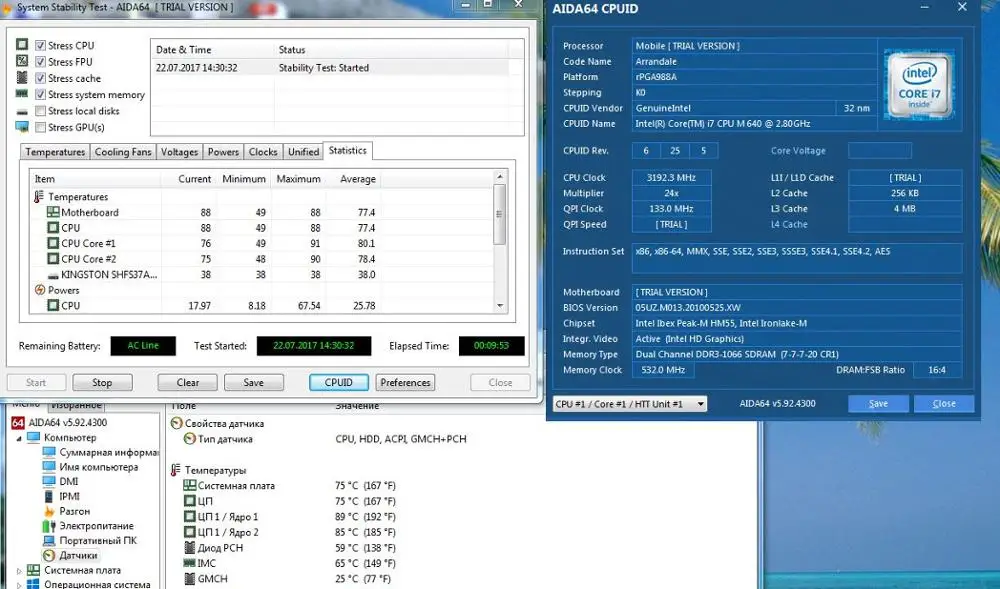This screenshot has width=1000, height=589.
Task: Click the statistics list scroll down arrow
Action: pos(500,306)
